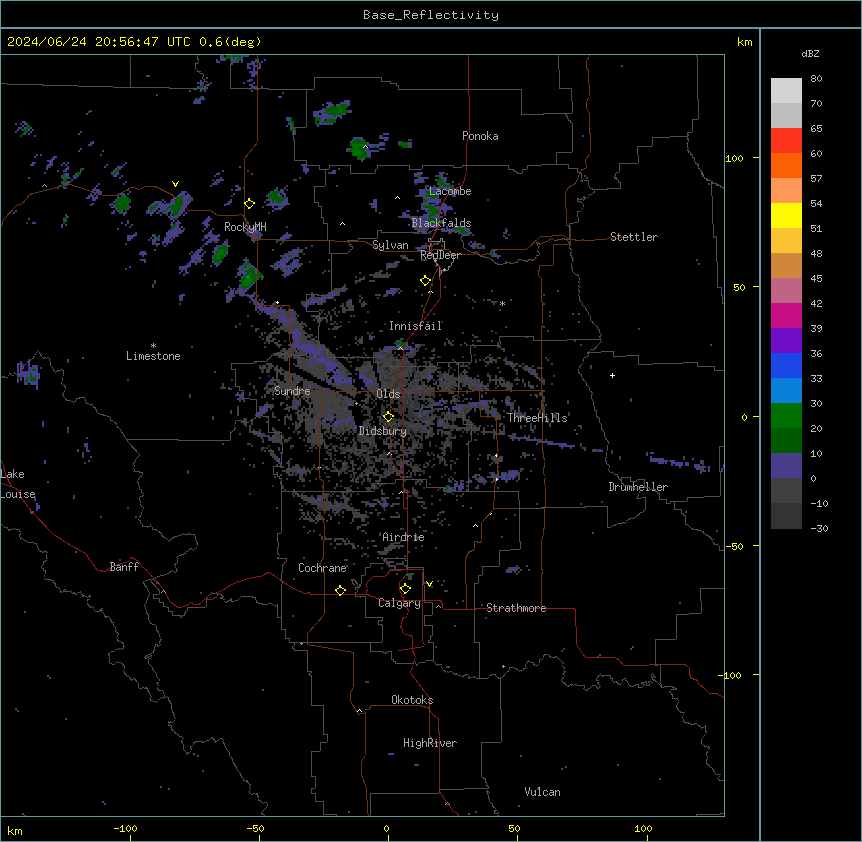Select the red 65-60 dBZ legend swatch
This screenshot has height=842, width=862.
tap(786, 140)
